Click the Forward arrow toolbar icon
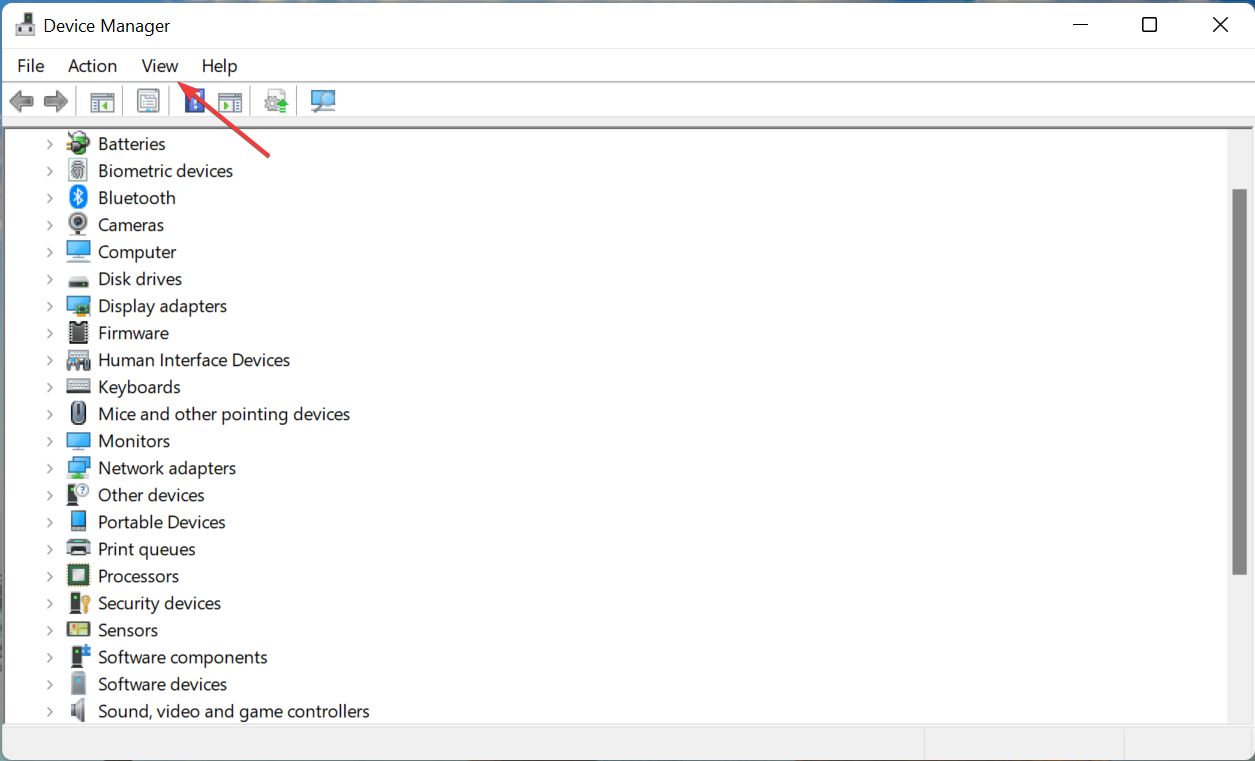 click(56, 101)
